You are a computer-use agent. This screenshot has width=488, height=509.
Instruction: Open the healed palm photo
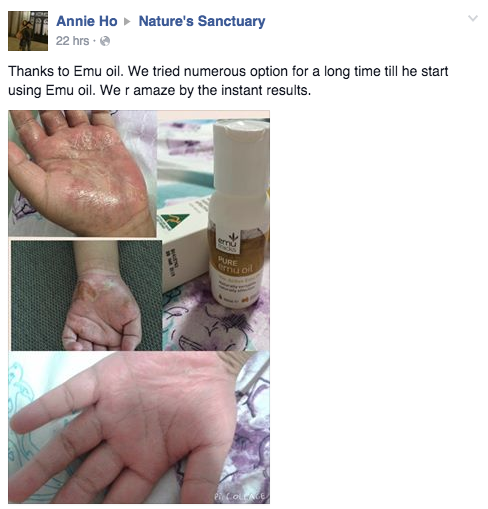coord(139,427)
